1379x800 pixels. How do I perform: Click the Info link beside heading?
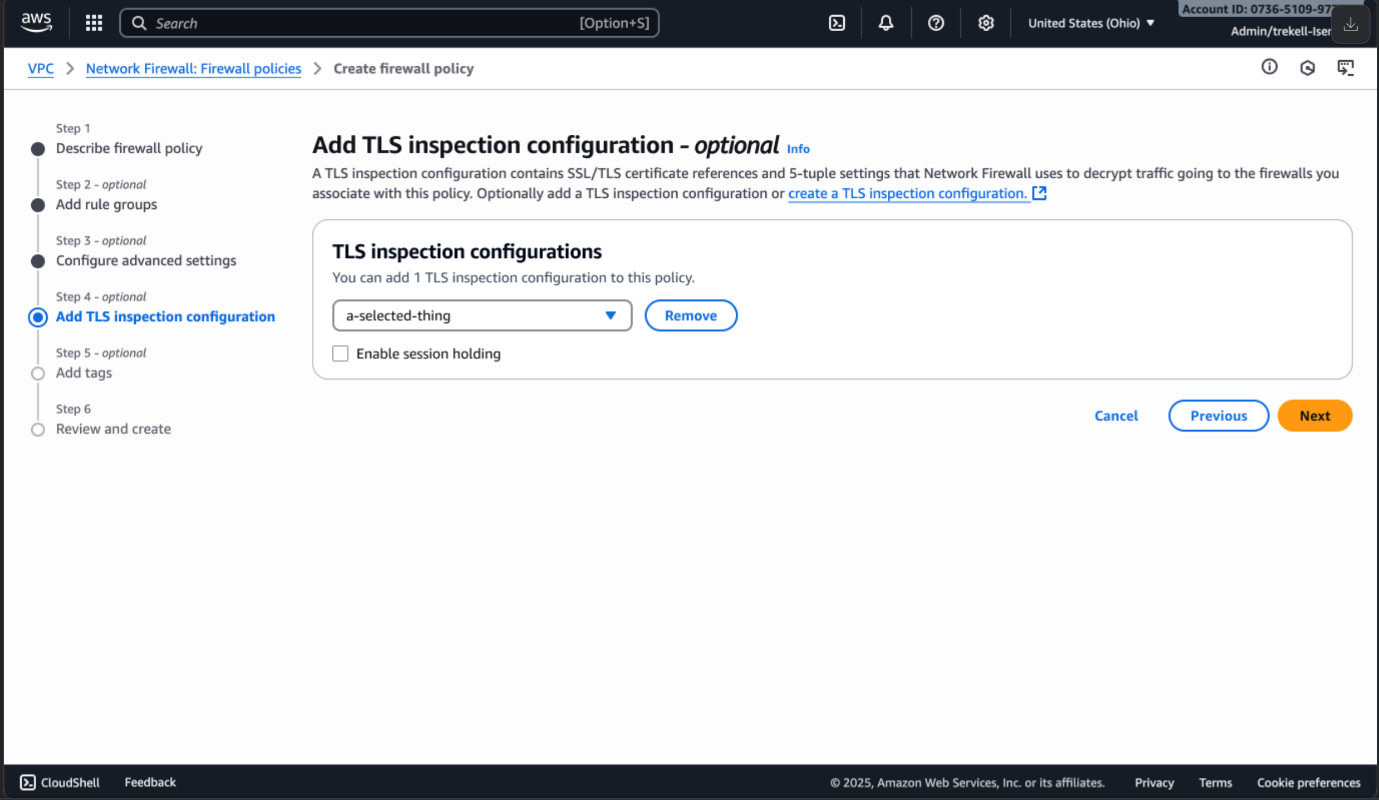point(798,148)
